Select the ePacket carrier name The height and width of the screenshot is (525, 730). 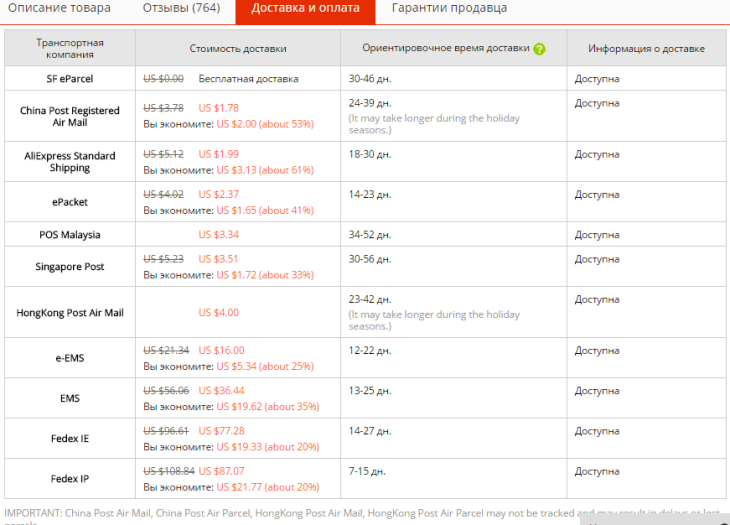pyautogui.click(x=70, y=202)
